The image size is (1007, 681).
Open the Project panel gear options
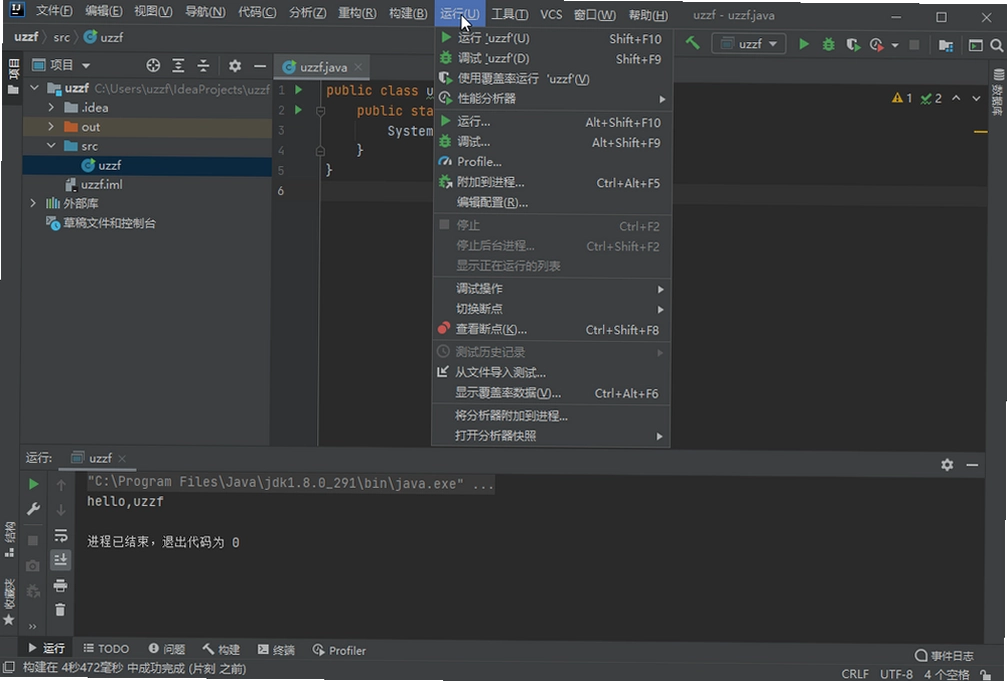tap(235, 65)
